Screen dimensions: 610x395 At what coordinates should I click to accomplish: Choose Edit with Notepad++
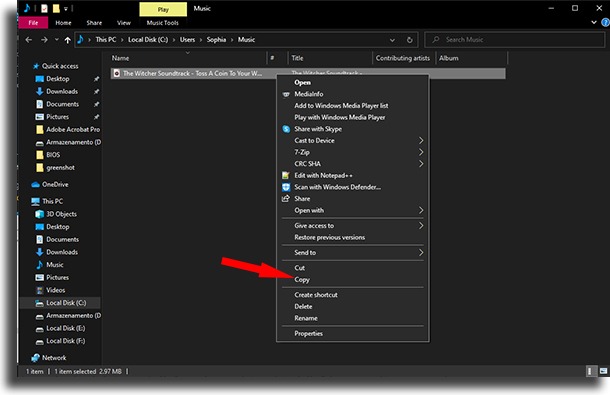352,176
